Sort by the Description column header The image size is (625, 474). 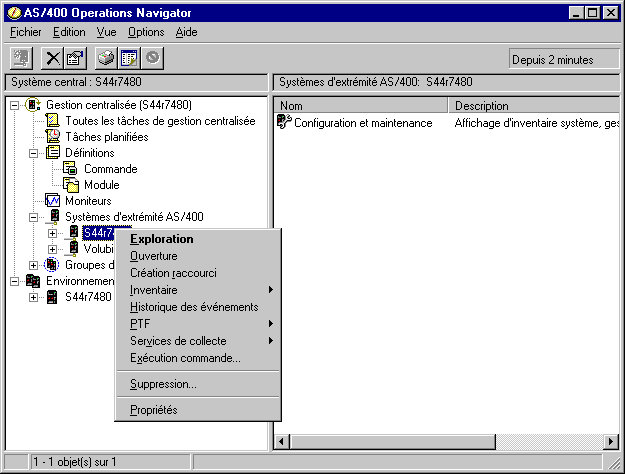coord(534,106)
